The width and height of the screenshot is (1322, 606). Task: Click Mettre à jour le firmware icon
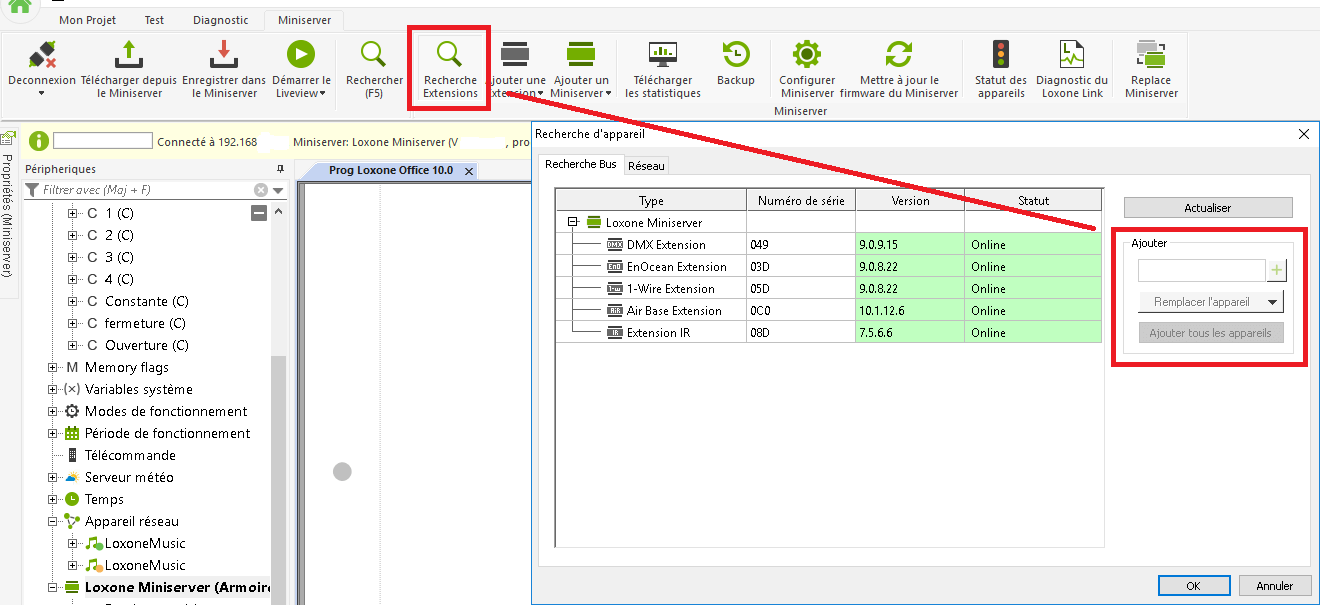(898, 55)
